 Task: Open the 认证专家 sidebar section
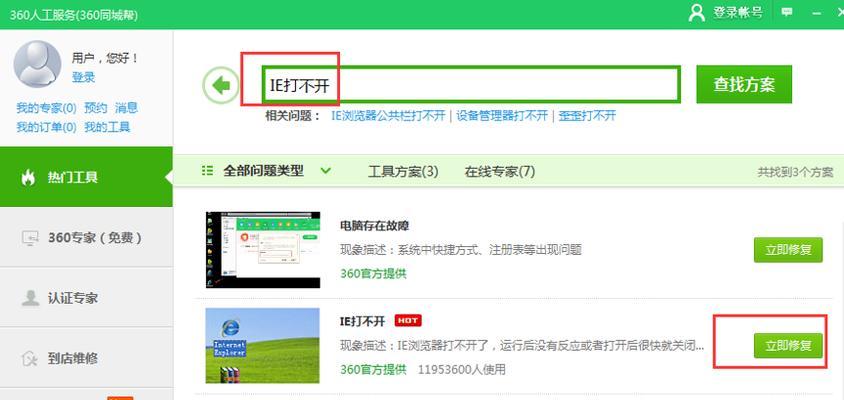click(x=86, y=298)
